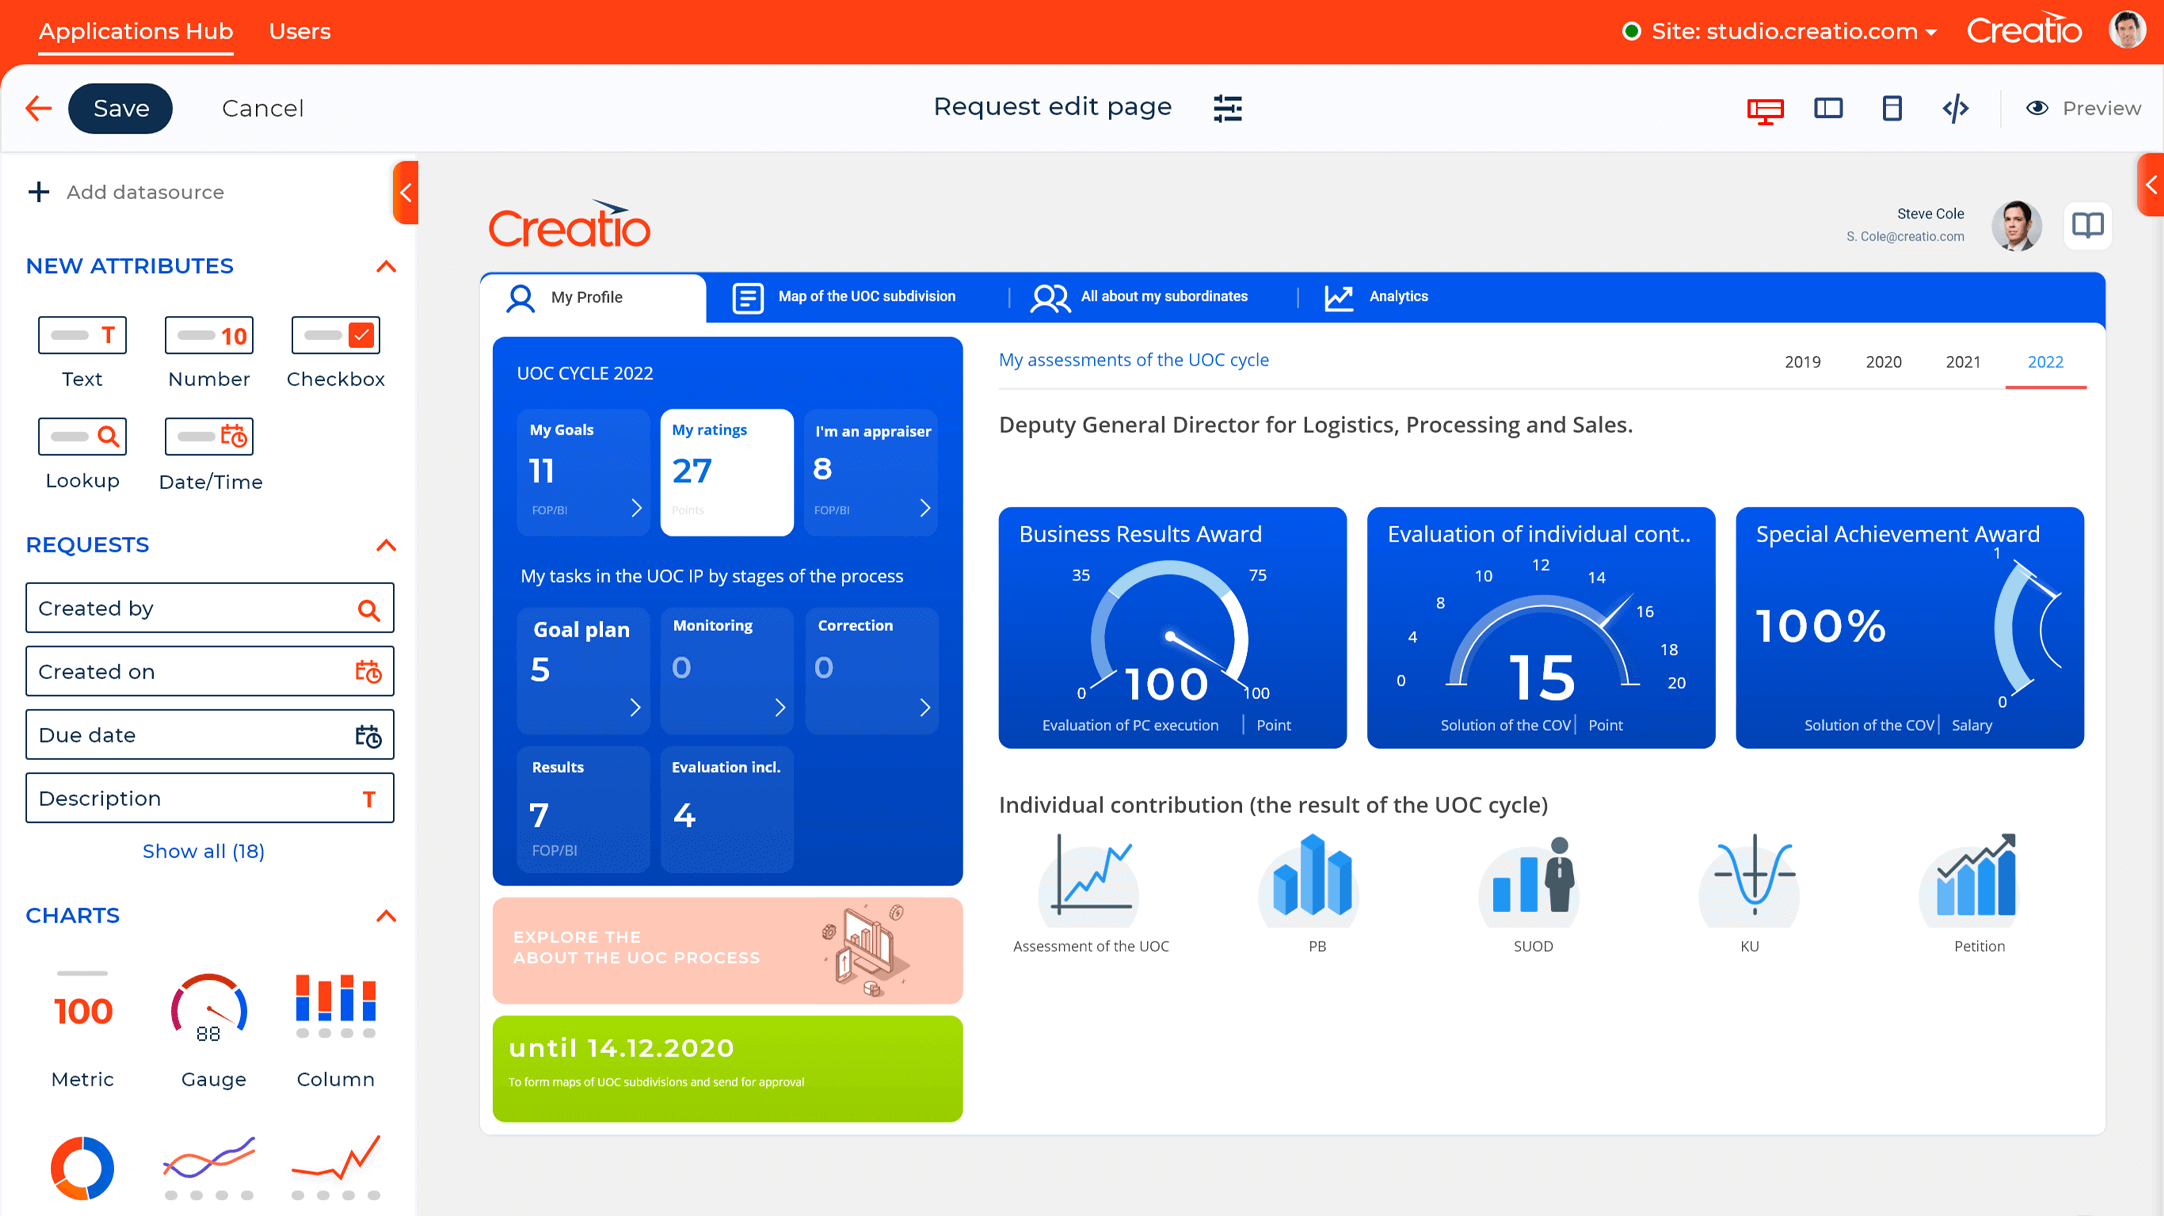2164x1216 pixels.
Task: Open the Users menu item
Action: (x=299, y=31)
